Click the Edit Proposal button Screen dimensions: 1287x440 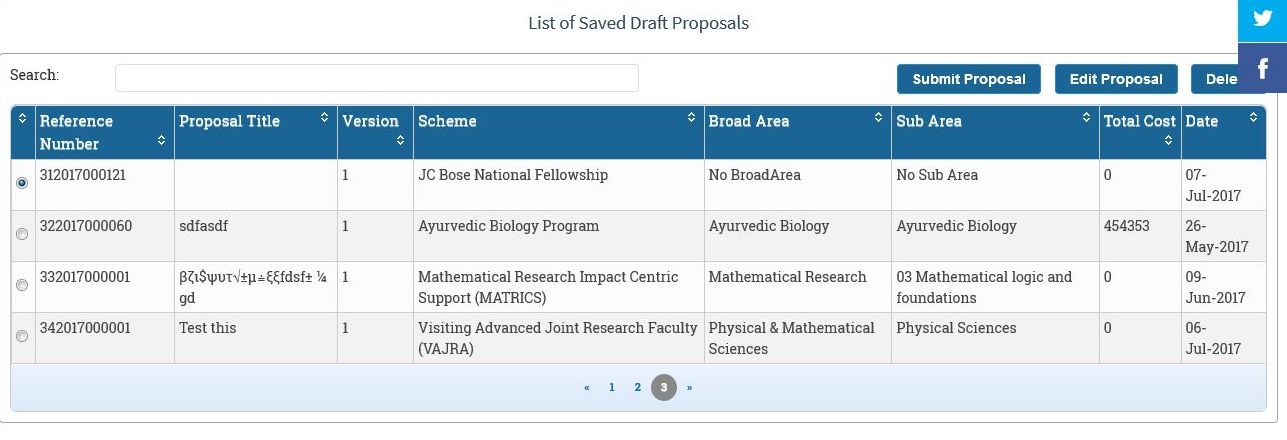(x=1116, y=79)
